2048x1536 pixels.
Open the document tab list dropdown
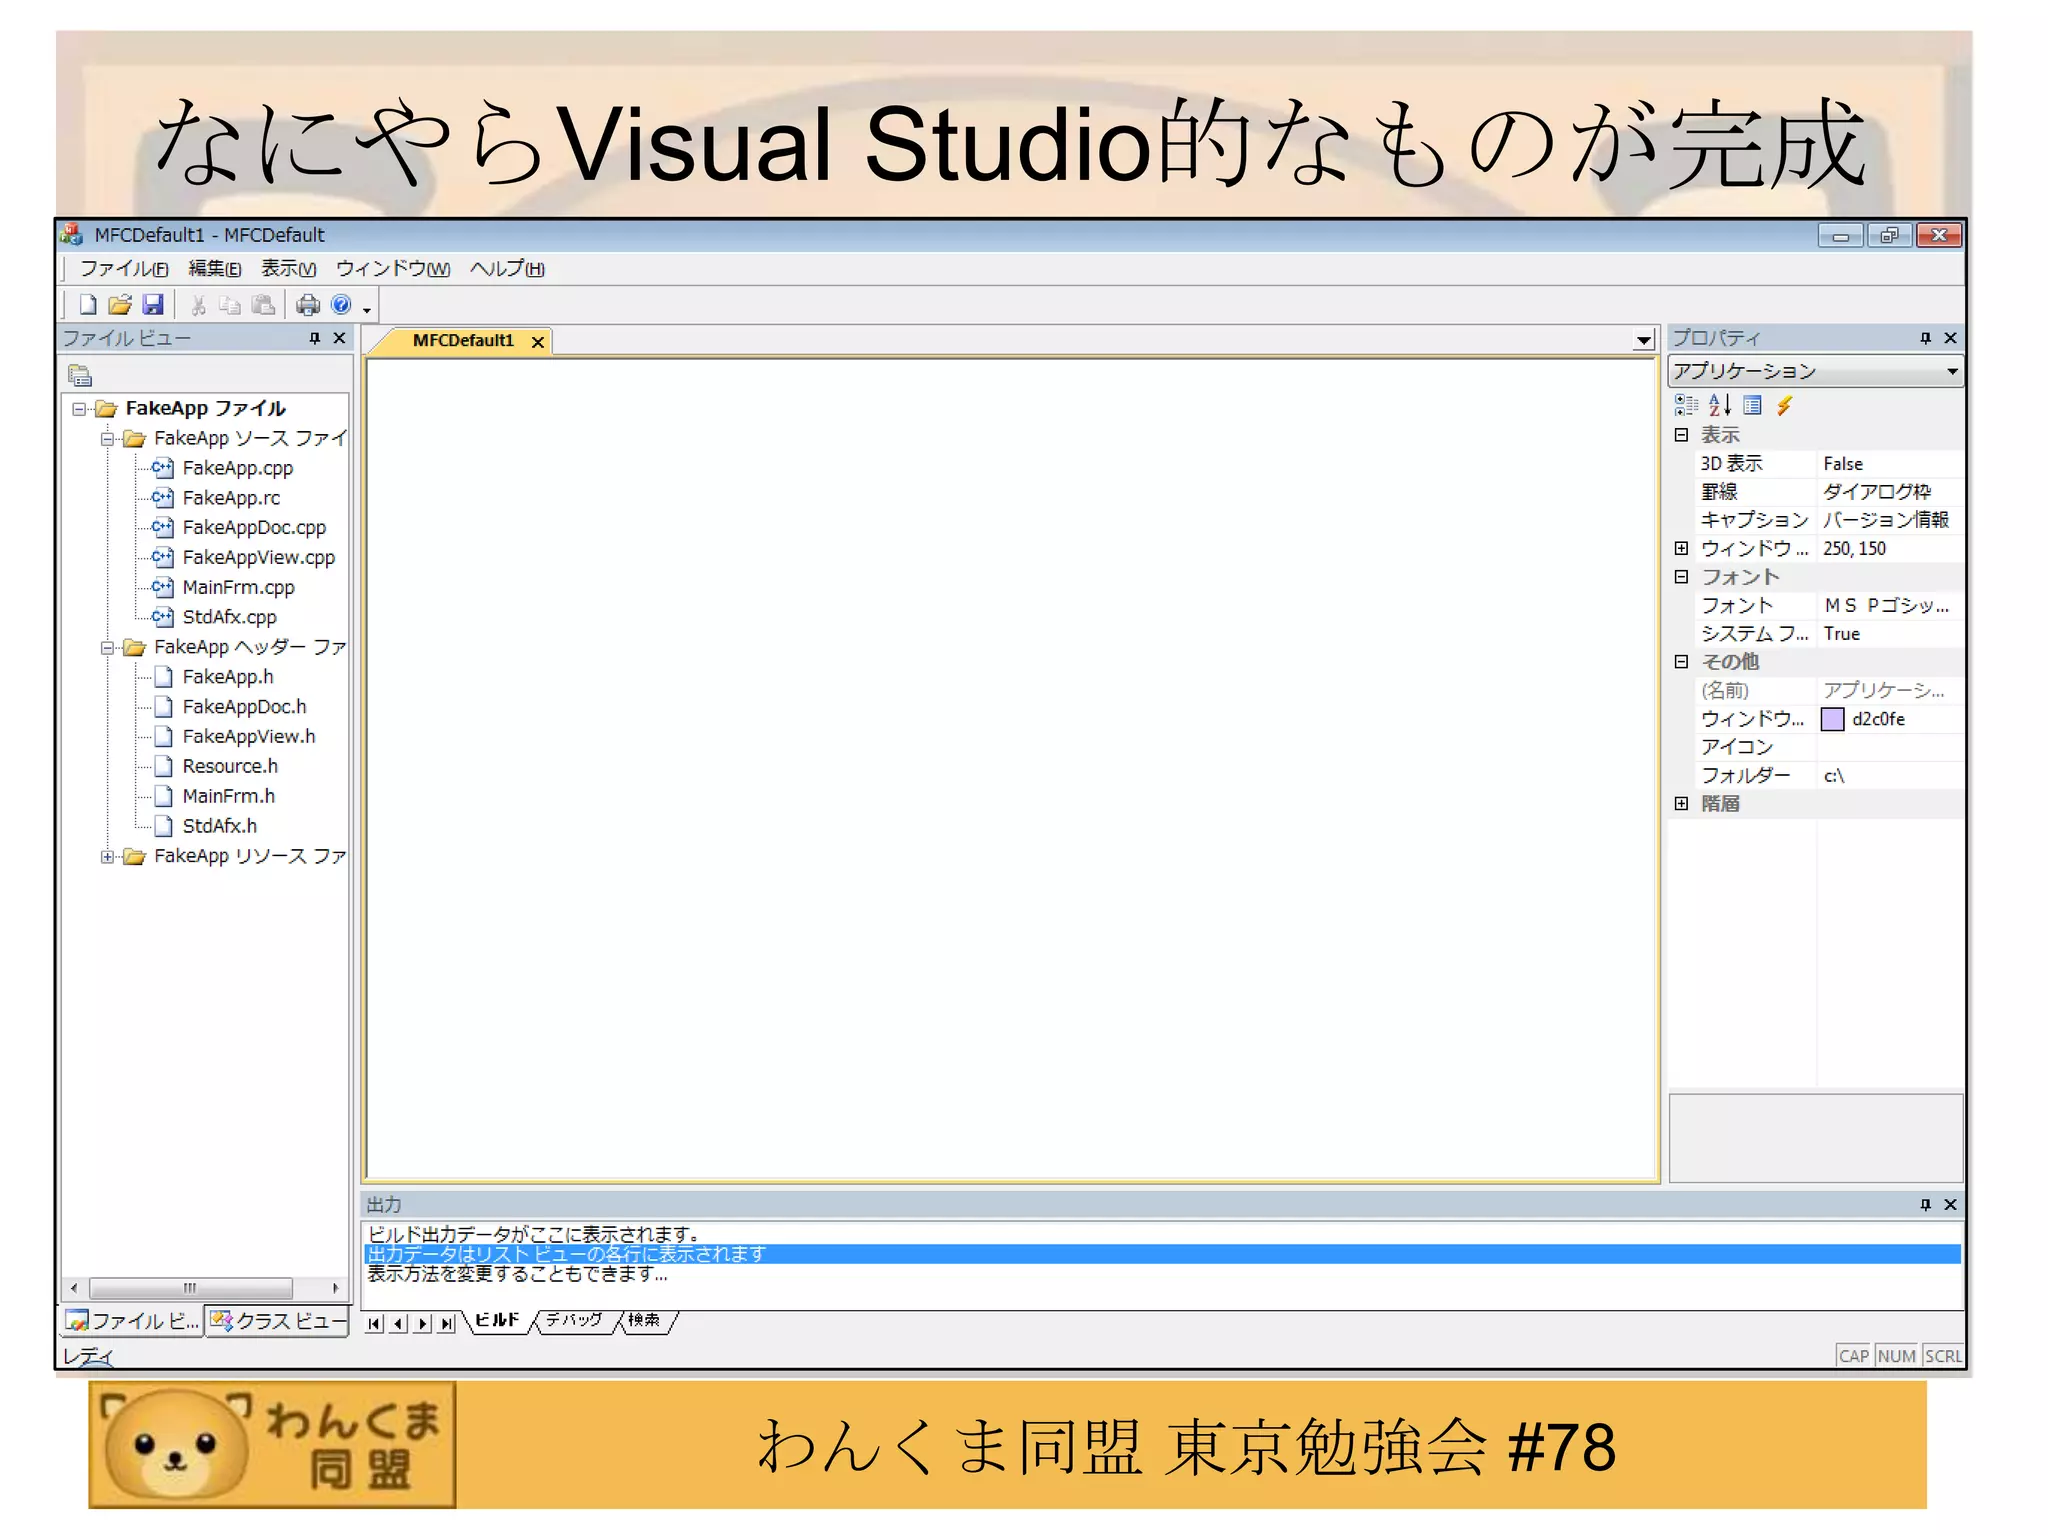(x=1643, y=341)
